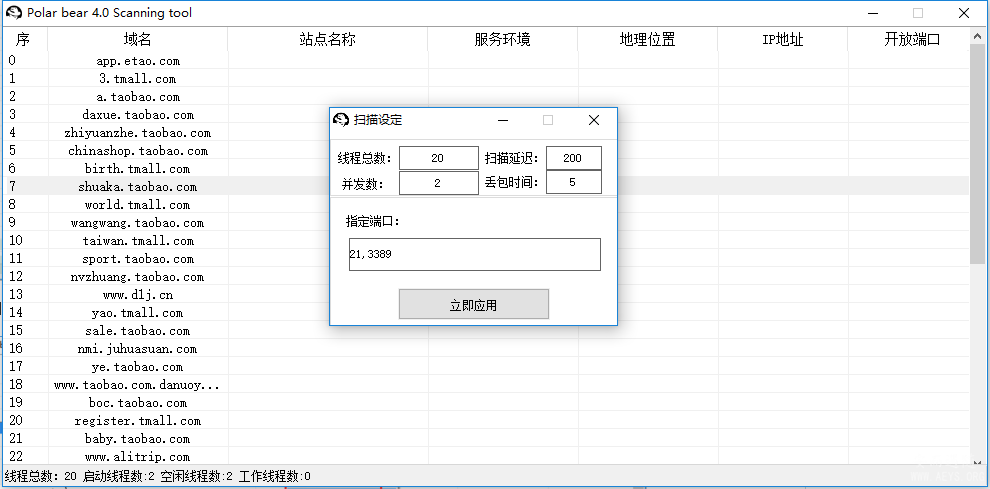Click the bear icon in 扫描设定 dialog title

(x=341, y=120)
